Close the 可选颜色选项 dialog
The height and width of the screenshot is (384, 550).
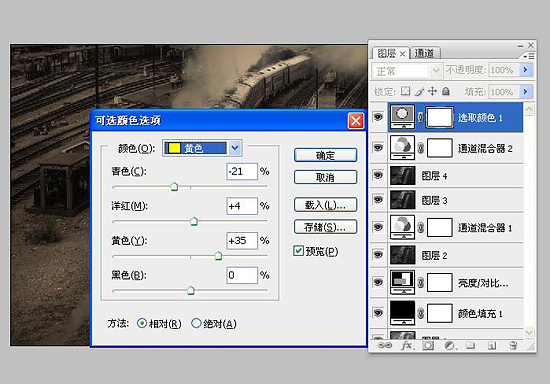[x=356, y=121]
